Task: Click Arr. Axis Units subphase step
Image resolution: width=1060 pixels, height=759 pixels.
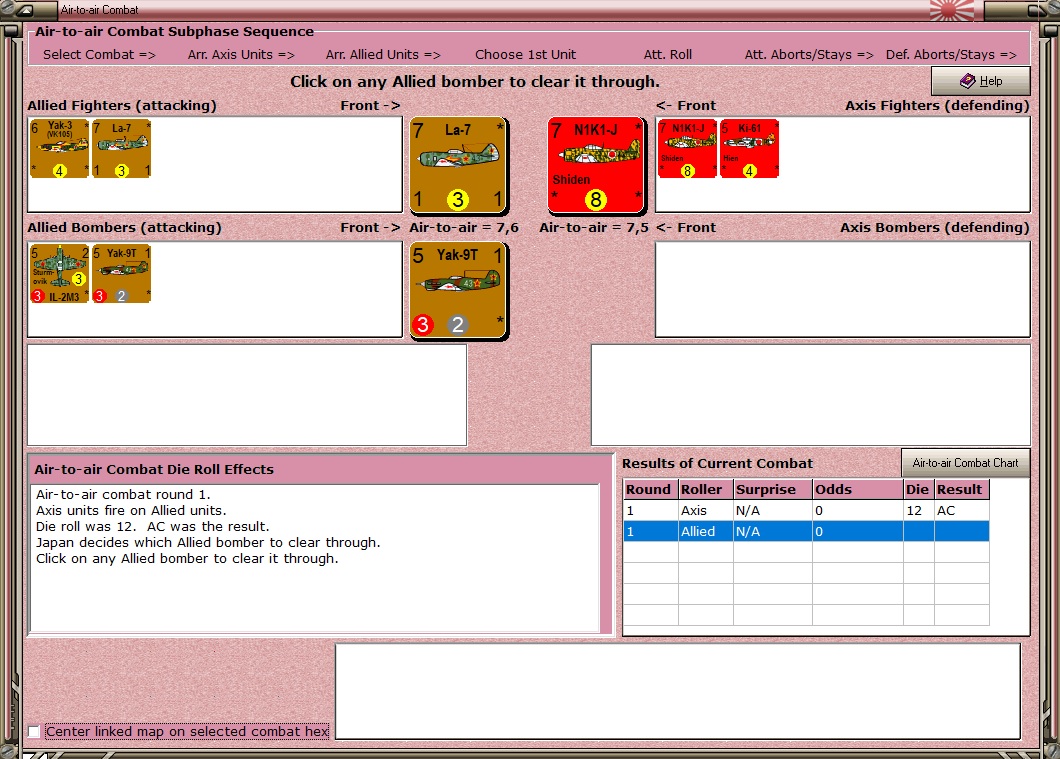Action: (241, 55)
